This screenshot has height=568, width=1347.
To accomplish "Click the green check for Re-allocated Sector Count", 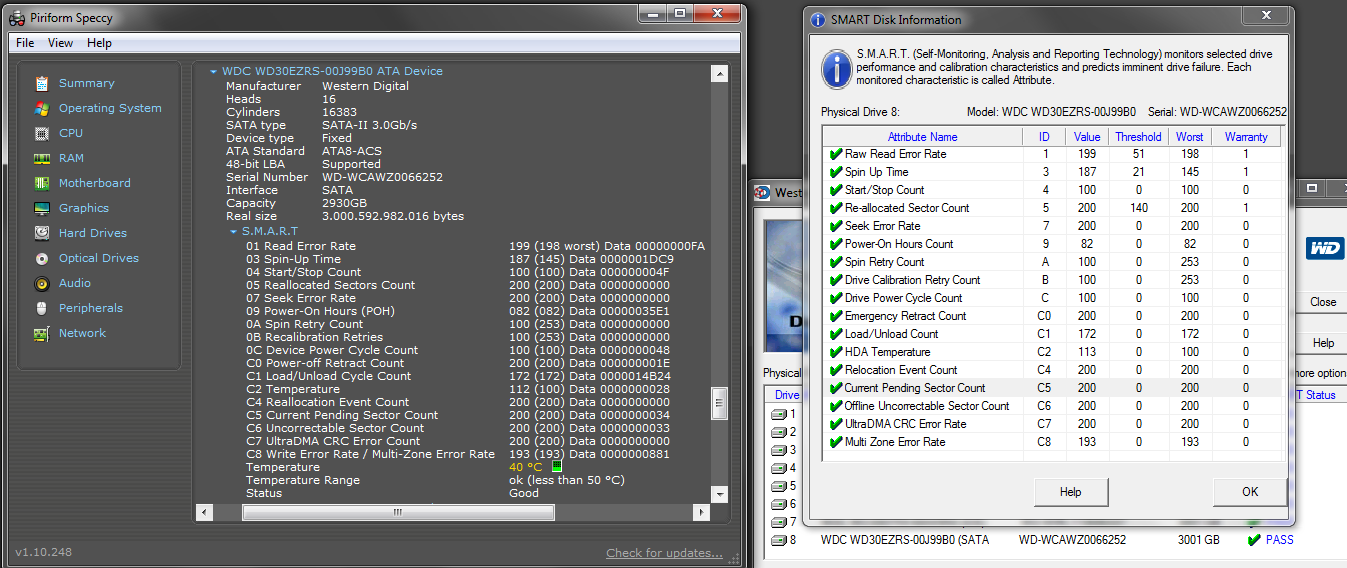I will [x=835, y=208].
